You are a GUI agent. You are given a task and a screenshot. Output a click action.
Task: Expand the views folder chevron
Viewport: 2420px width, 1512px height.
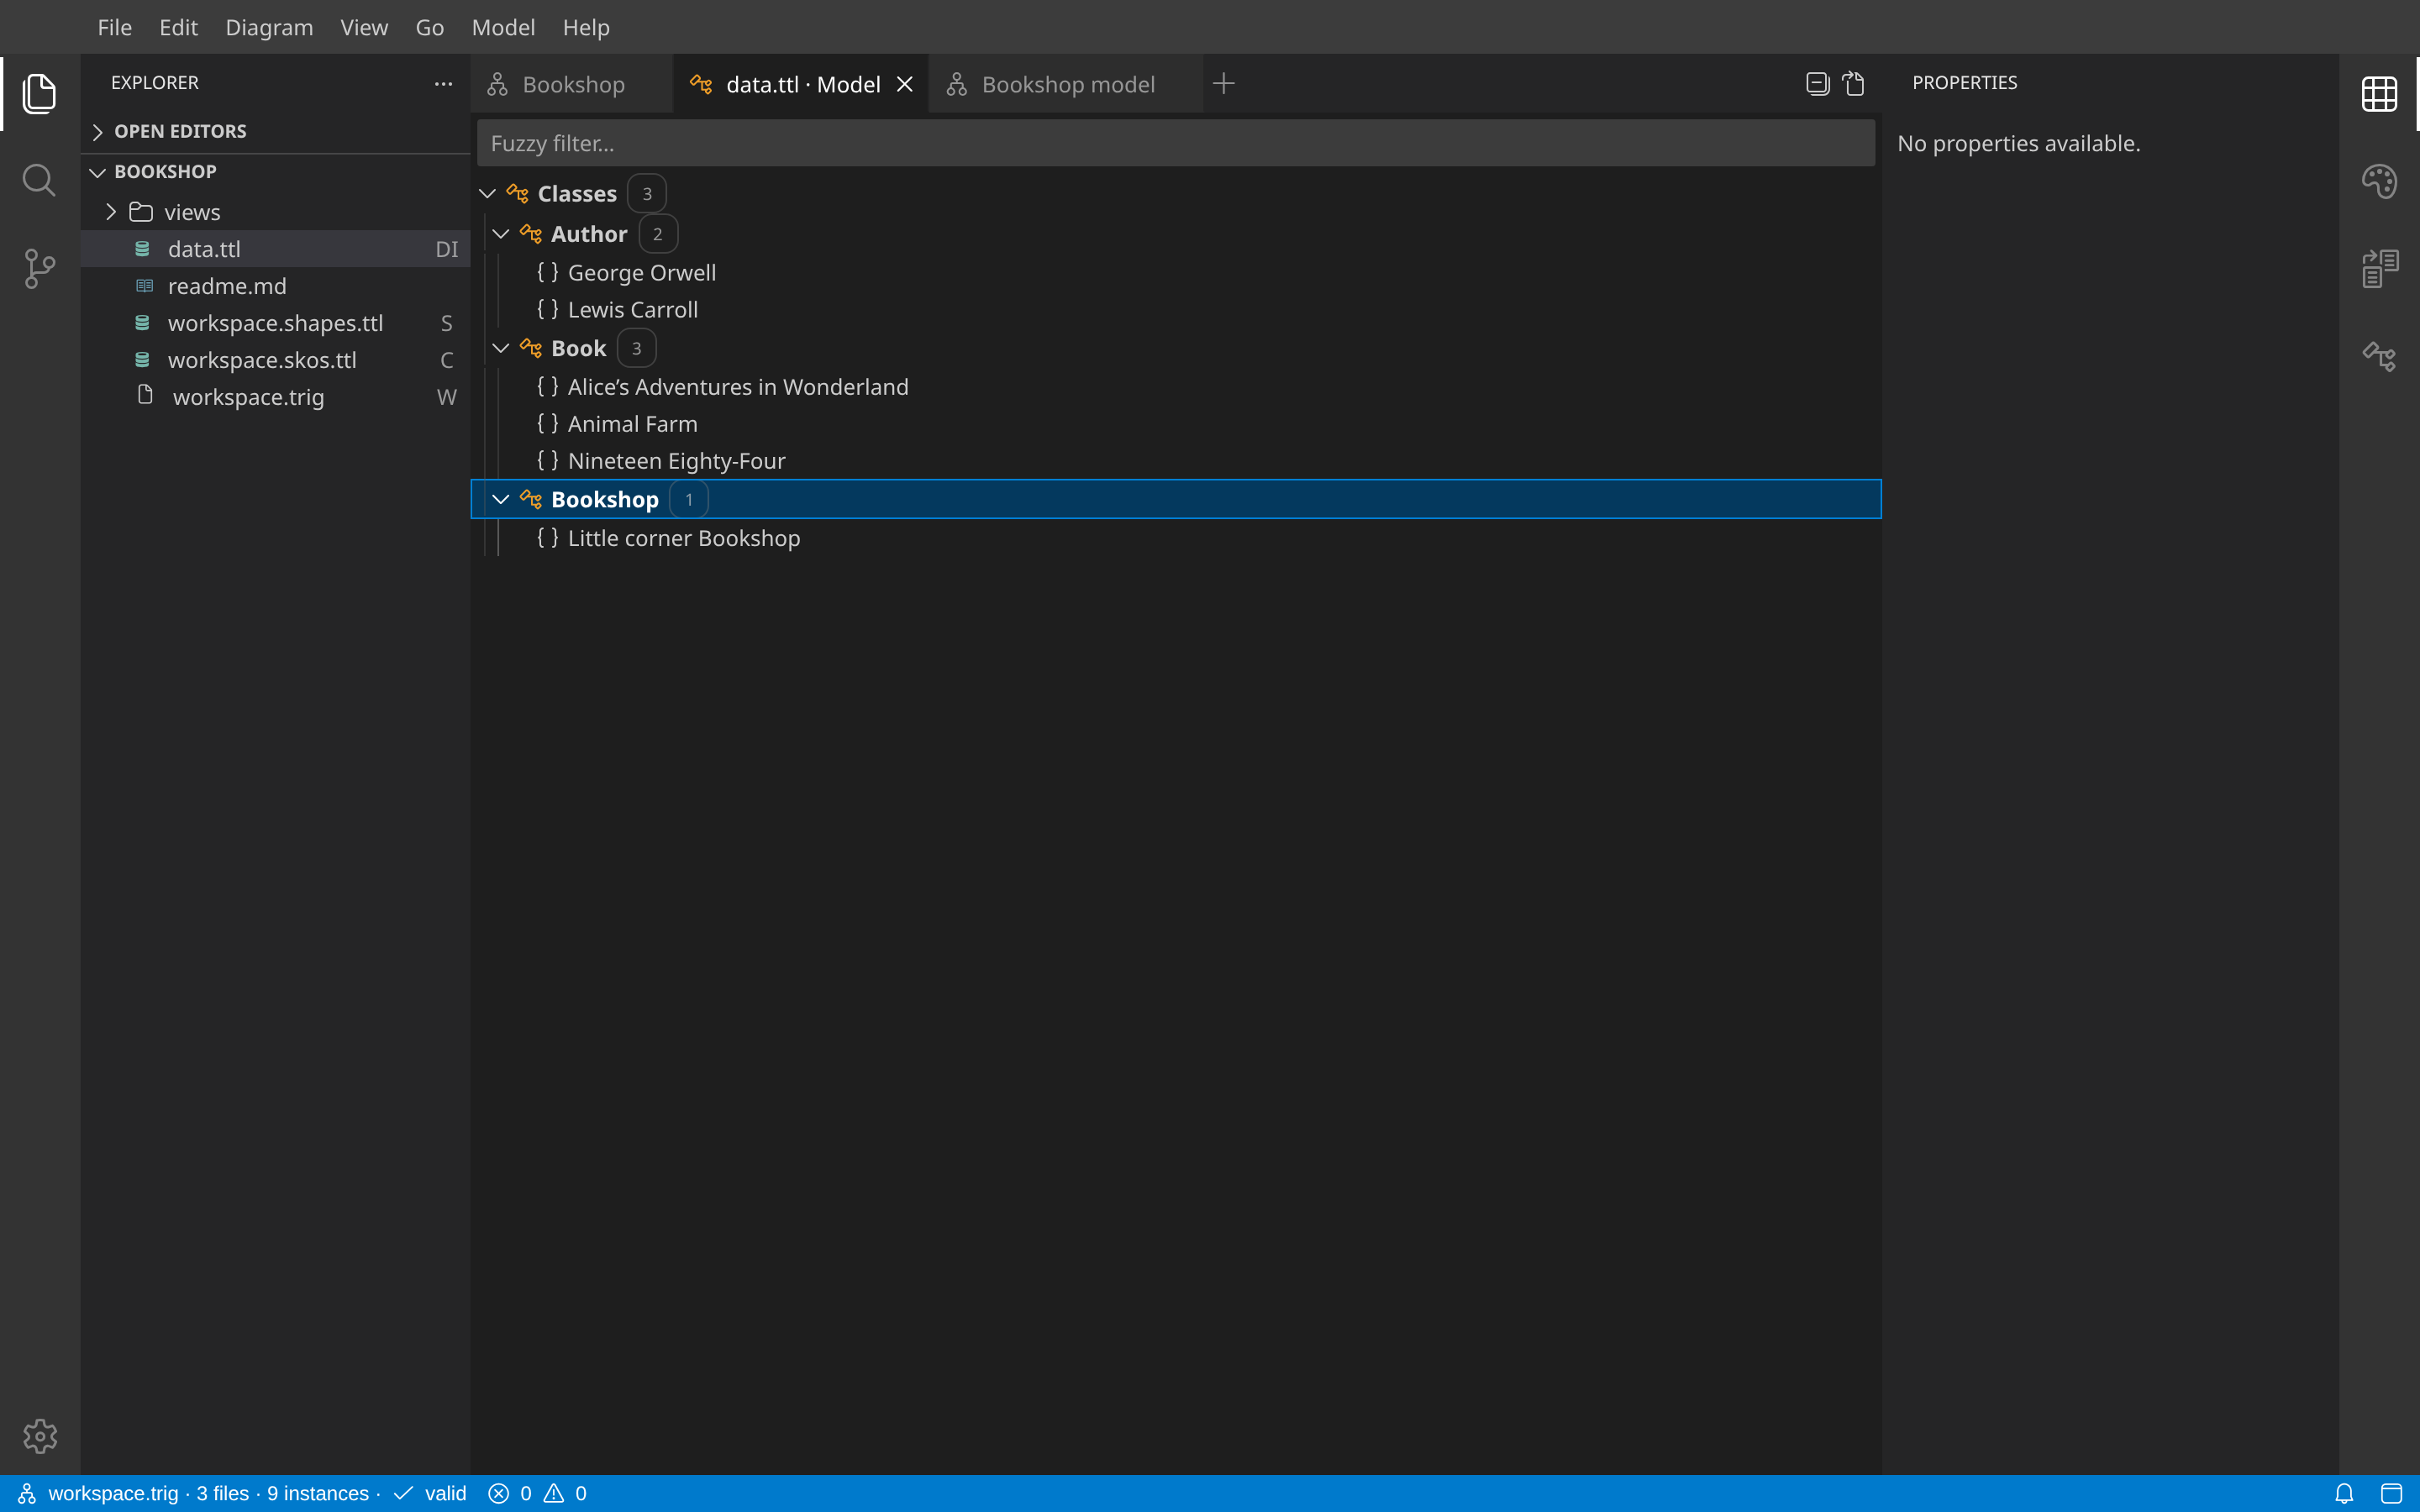pos(111,212)
